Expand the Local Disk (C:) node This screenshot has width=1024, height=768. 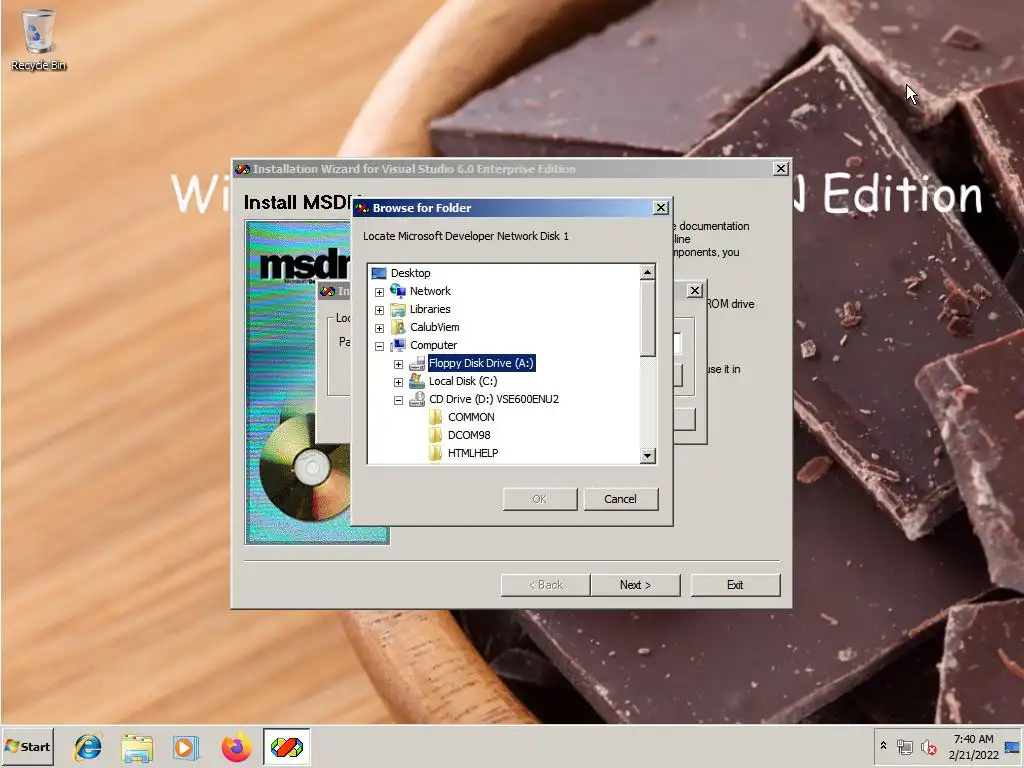(398, 382)
